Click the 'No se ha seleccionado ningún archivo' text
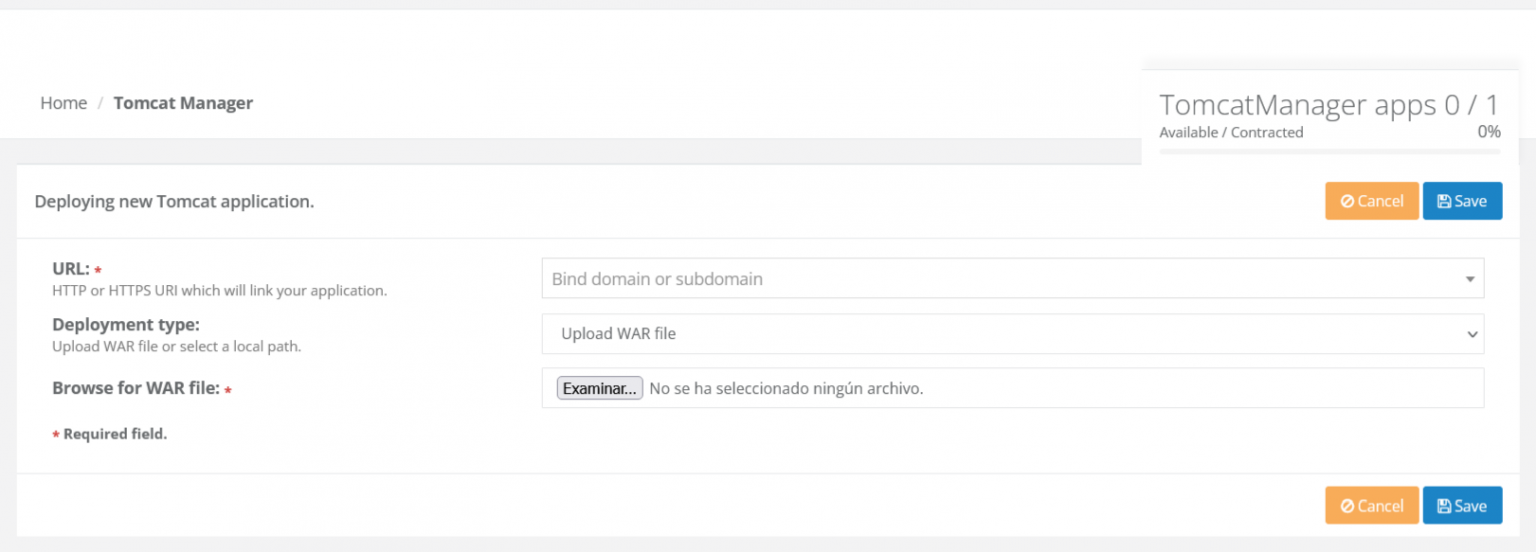The height and width of the screenshot is (552, 1536). tap(786, 388)
